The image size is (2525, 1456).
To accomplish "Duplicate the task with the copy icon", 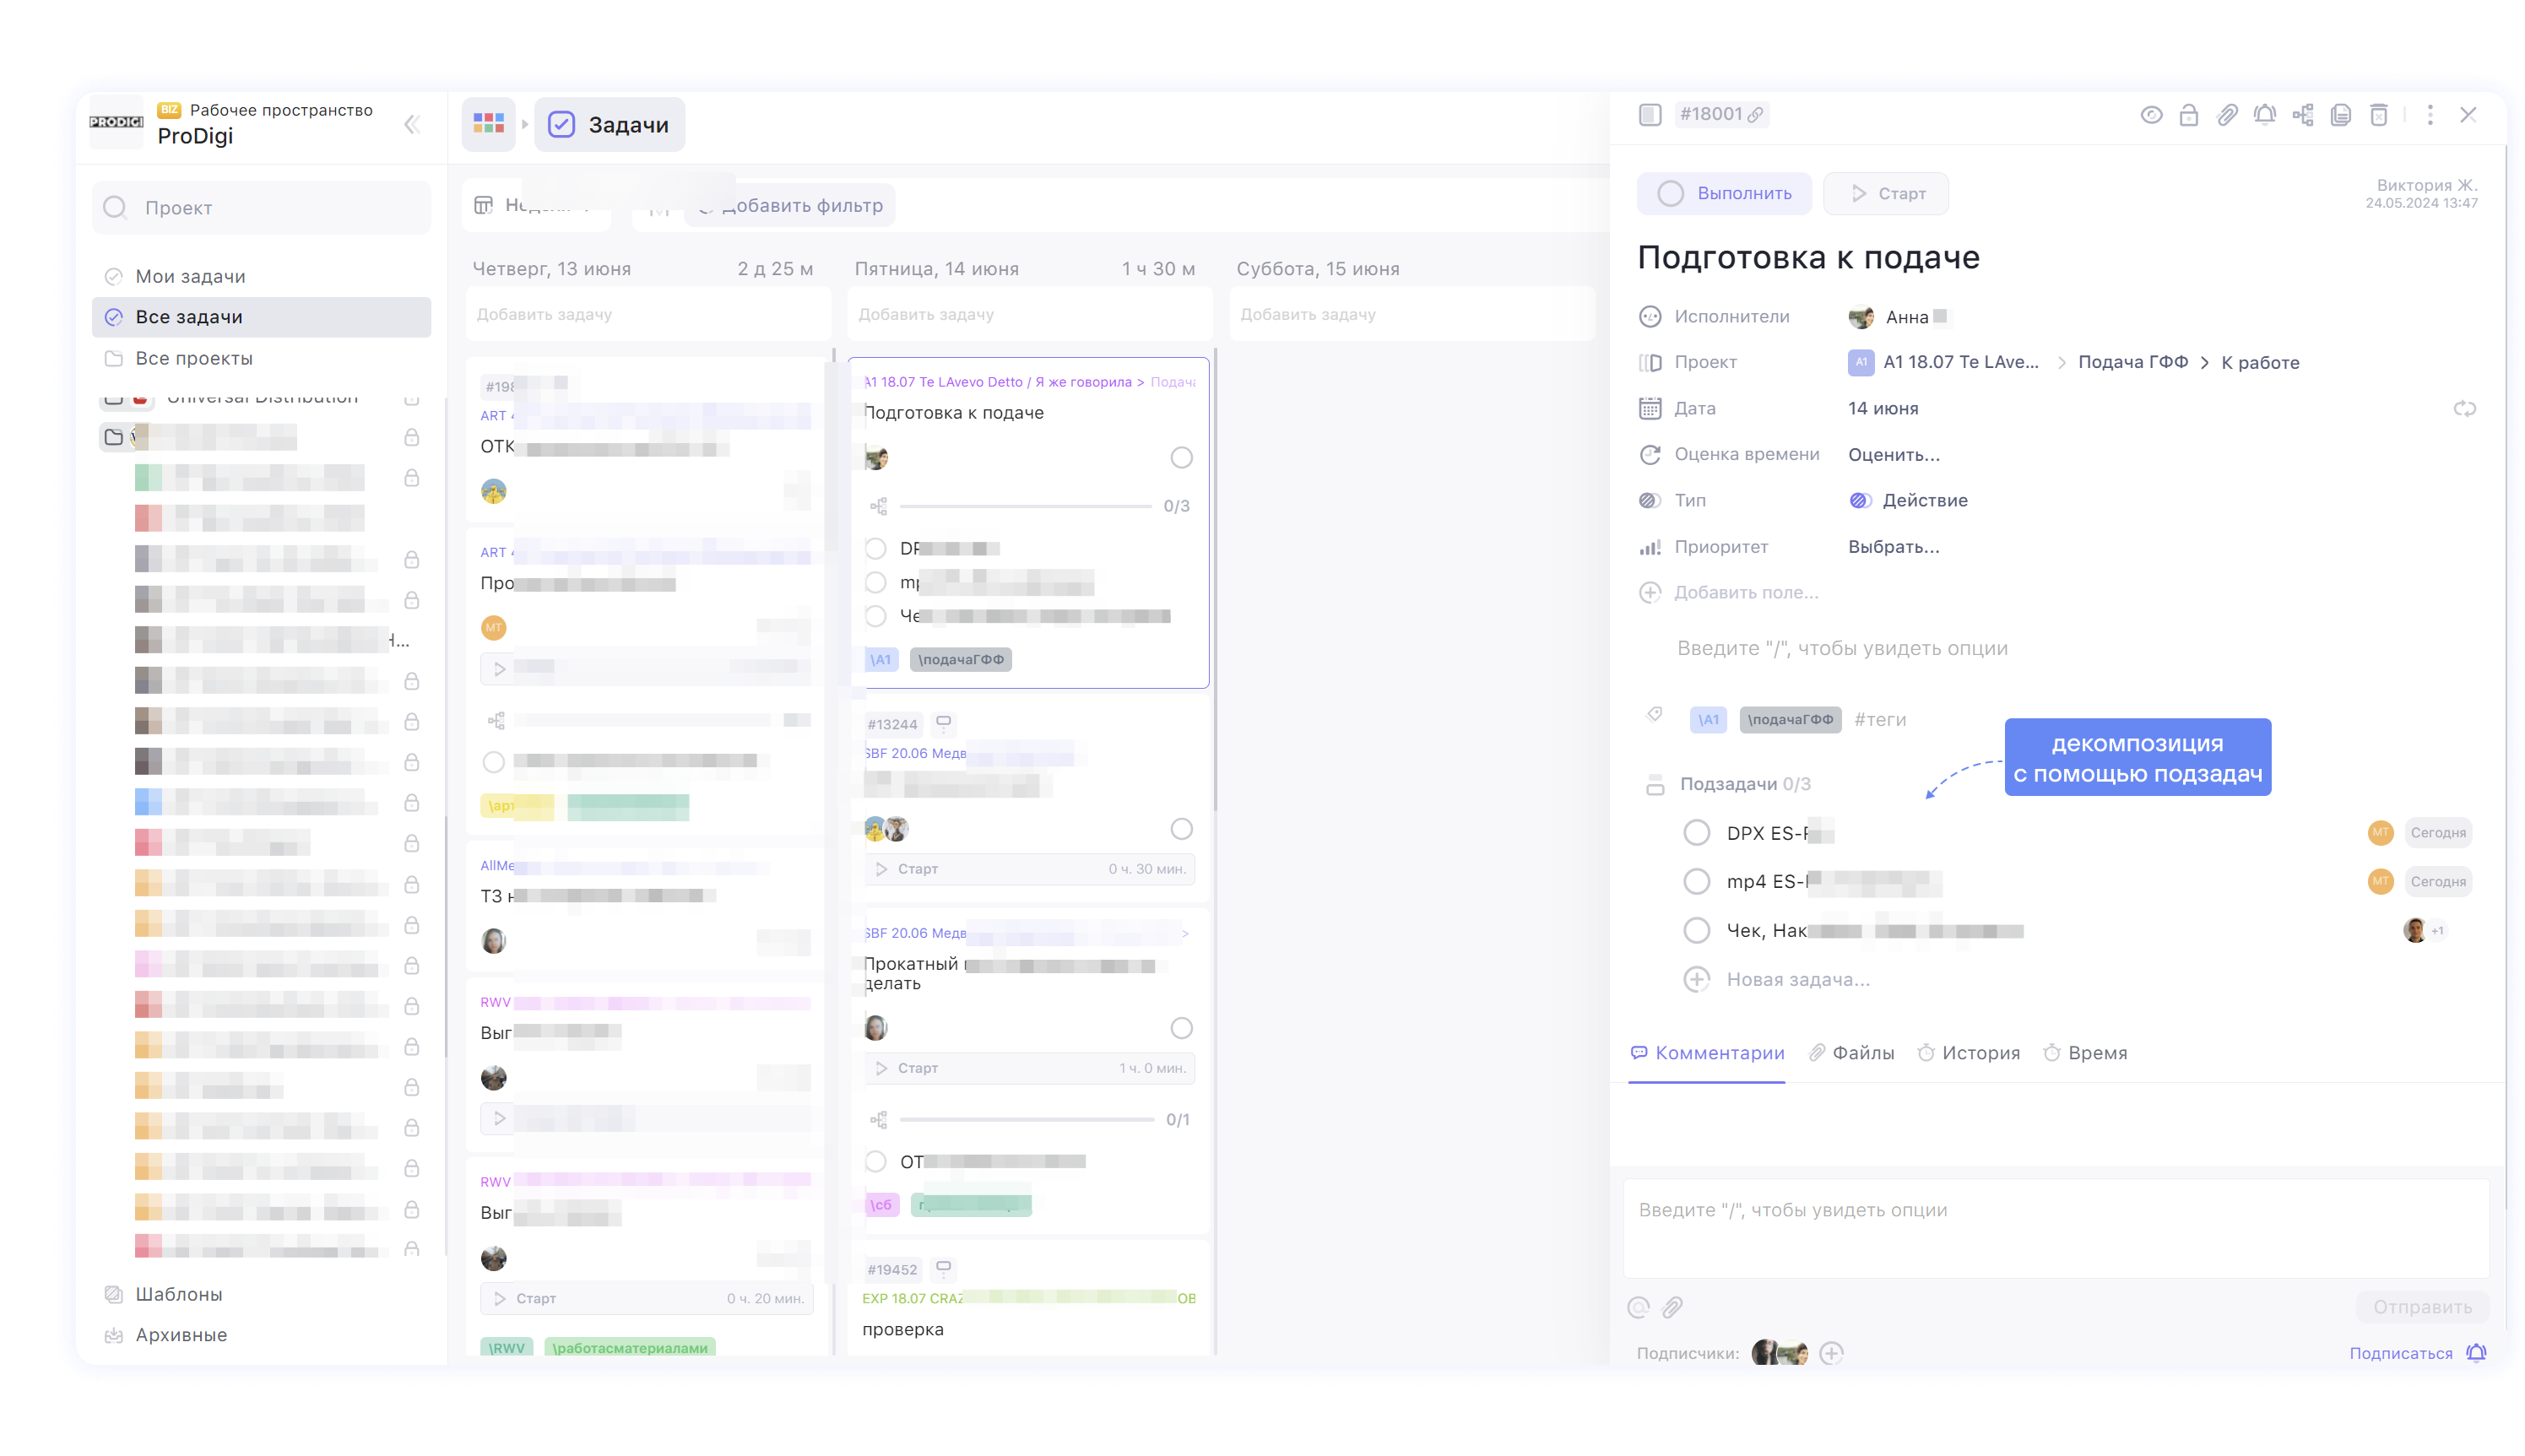I will click(2341, 115).
